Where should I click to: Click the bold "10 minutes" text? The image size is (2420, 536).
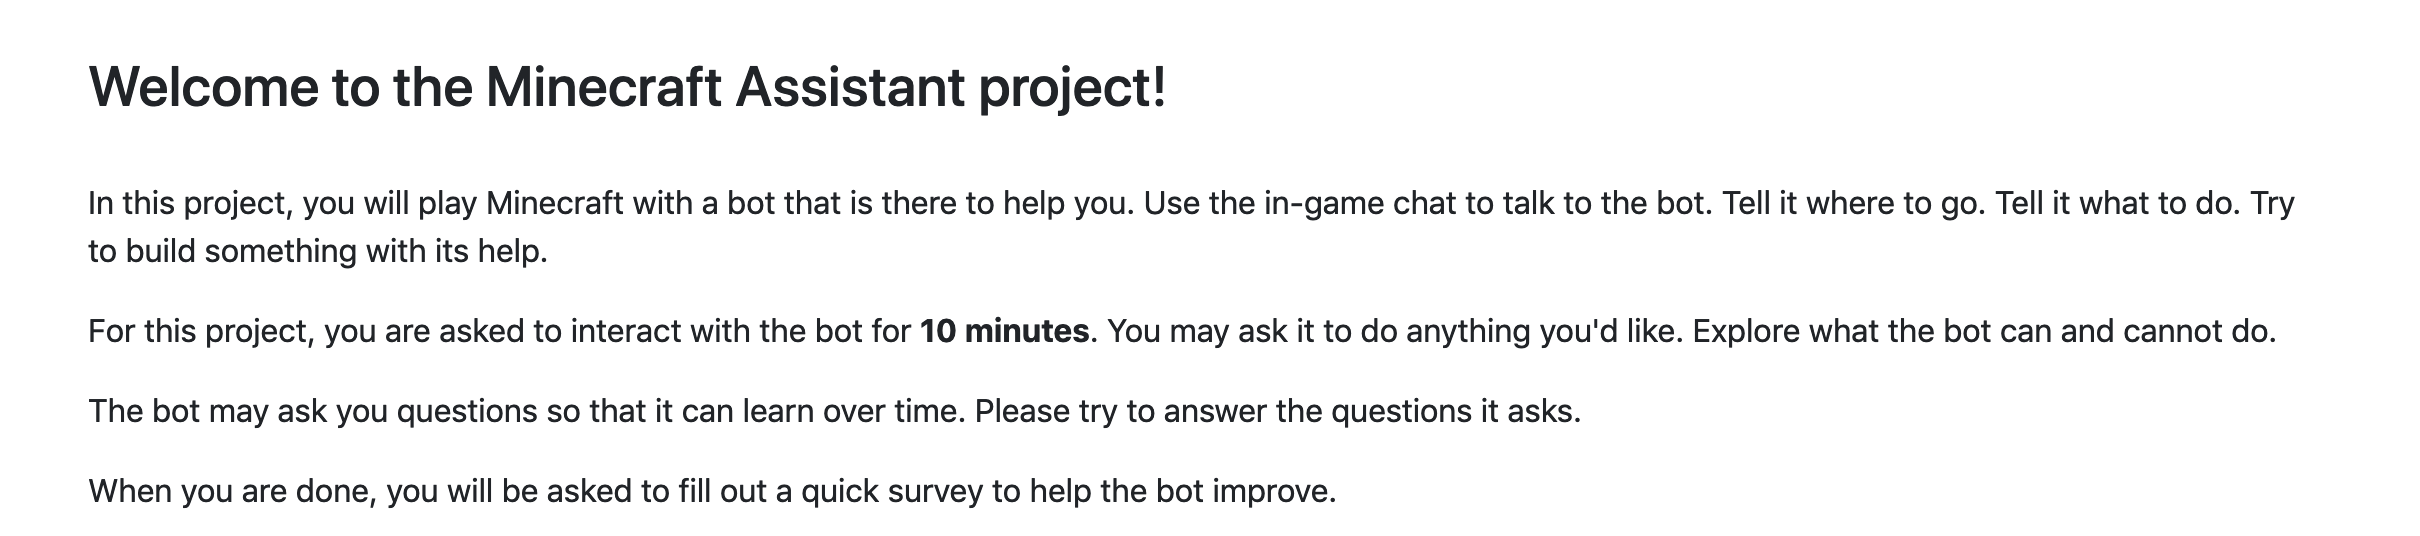pyautogui.click(x=1004, y=331)
